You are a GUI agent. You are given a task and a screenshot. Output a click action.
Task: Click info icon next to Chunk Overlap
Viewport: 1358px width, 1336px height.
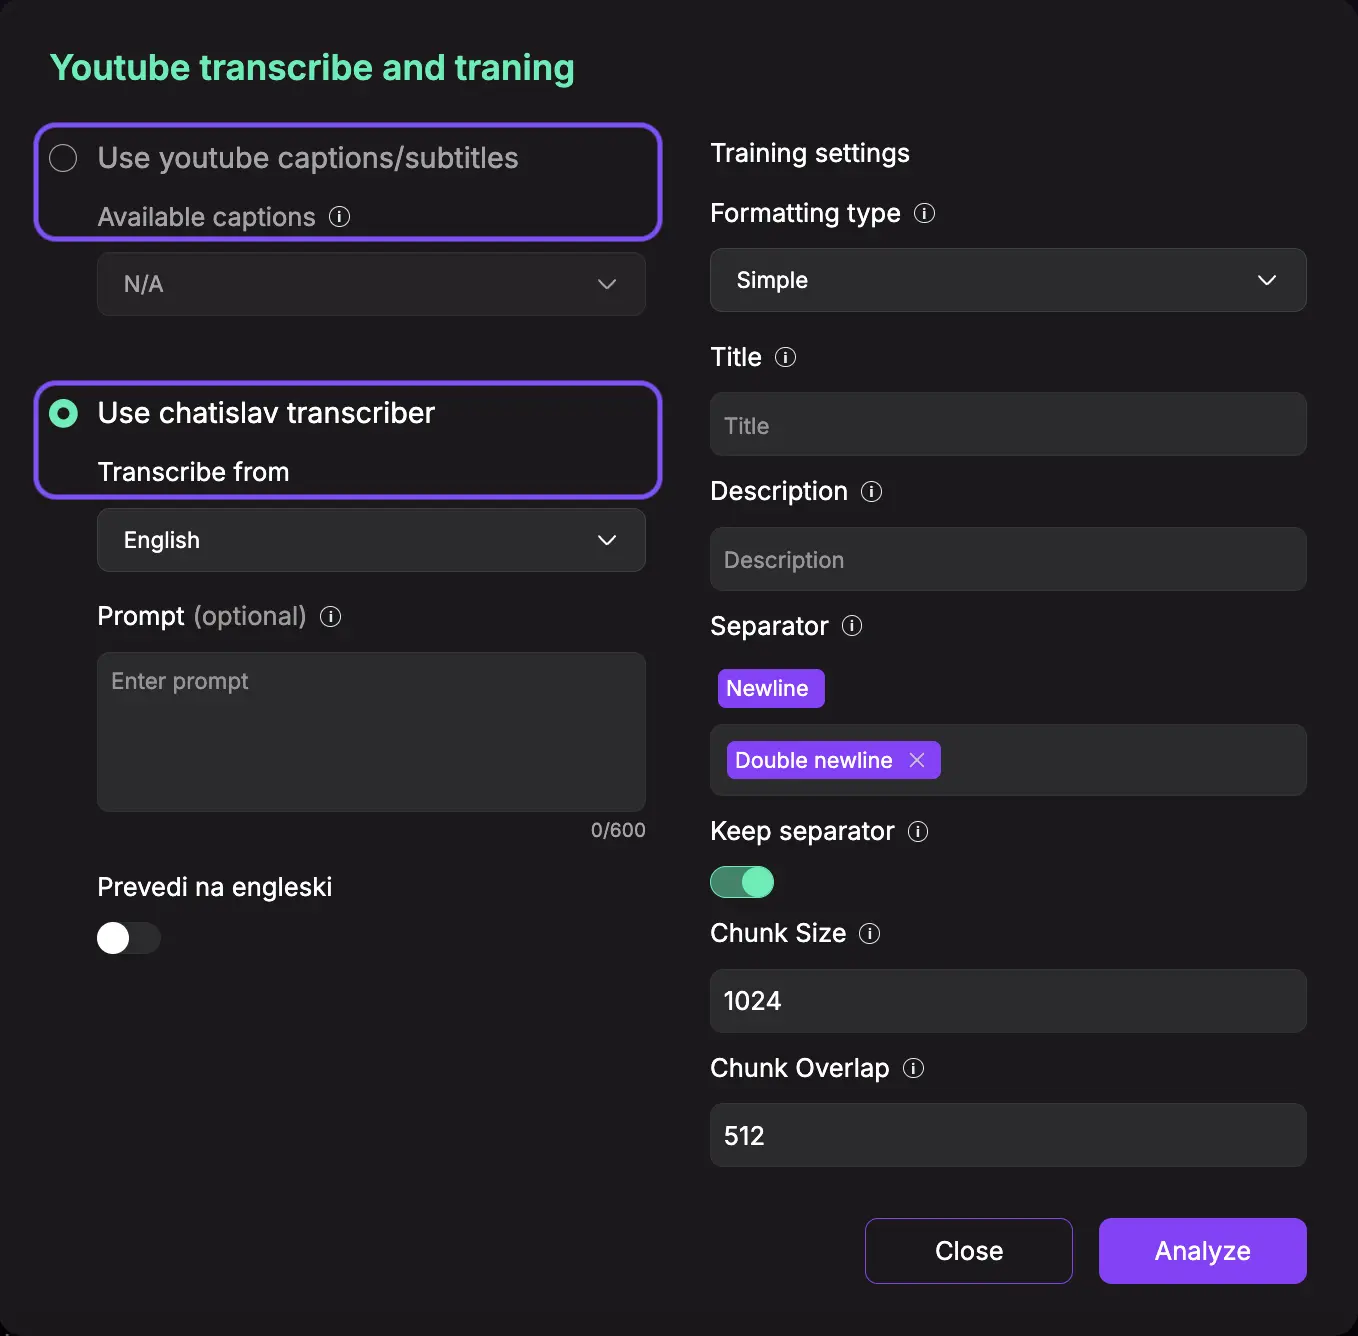913,1068
